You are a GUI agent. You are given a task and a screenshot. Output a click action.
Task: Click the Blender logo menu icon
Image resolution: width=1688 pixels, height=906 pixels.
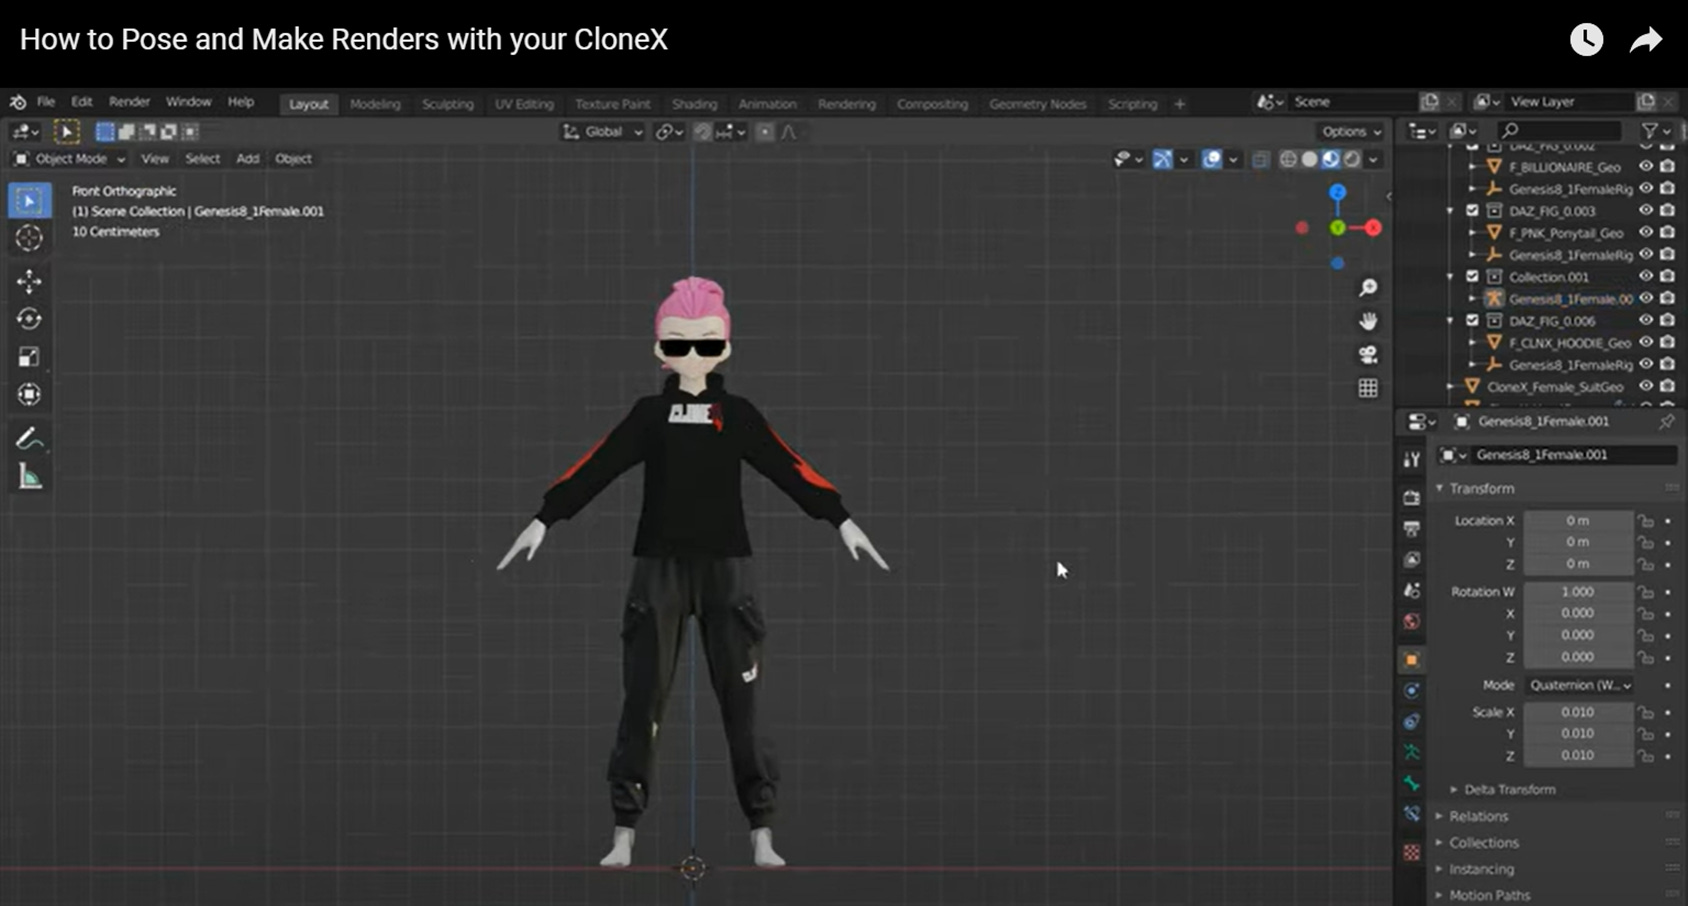(18, 102)
